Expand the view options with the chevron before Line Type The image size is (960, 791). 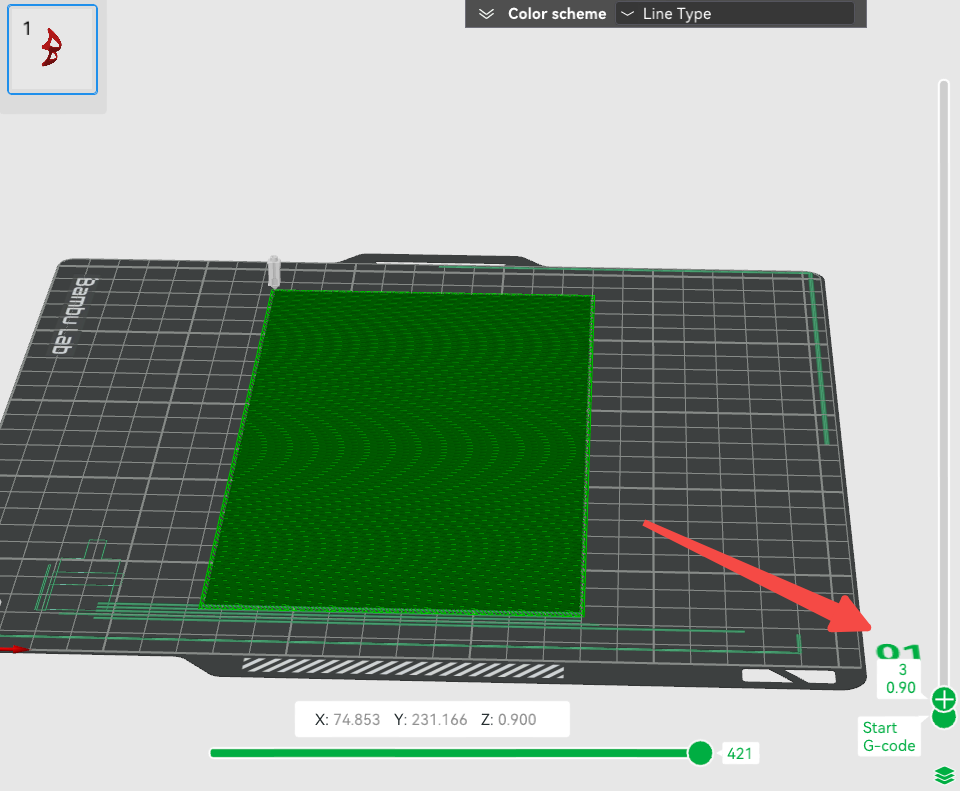tap(628, 13)
